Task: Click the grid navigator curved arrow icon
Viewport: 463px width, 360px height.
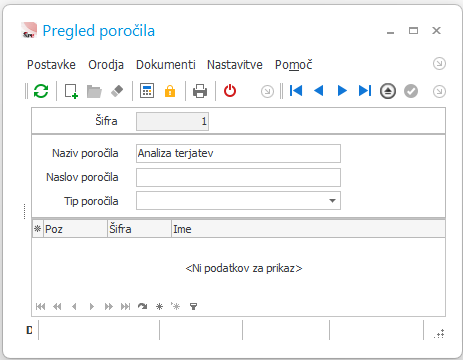Action: coord(143,306)
